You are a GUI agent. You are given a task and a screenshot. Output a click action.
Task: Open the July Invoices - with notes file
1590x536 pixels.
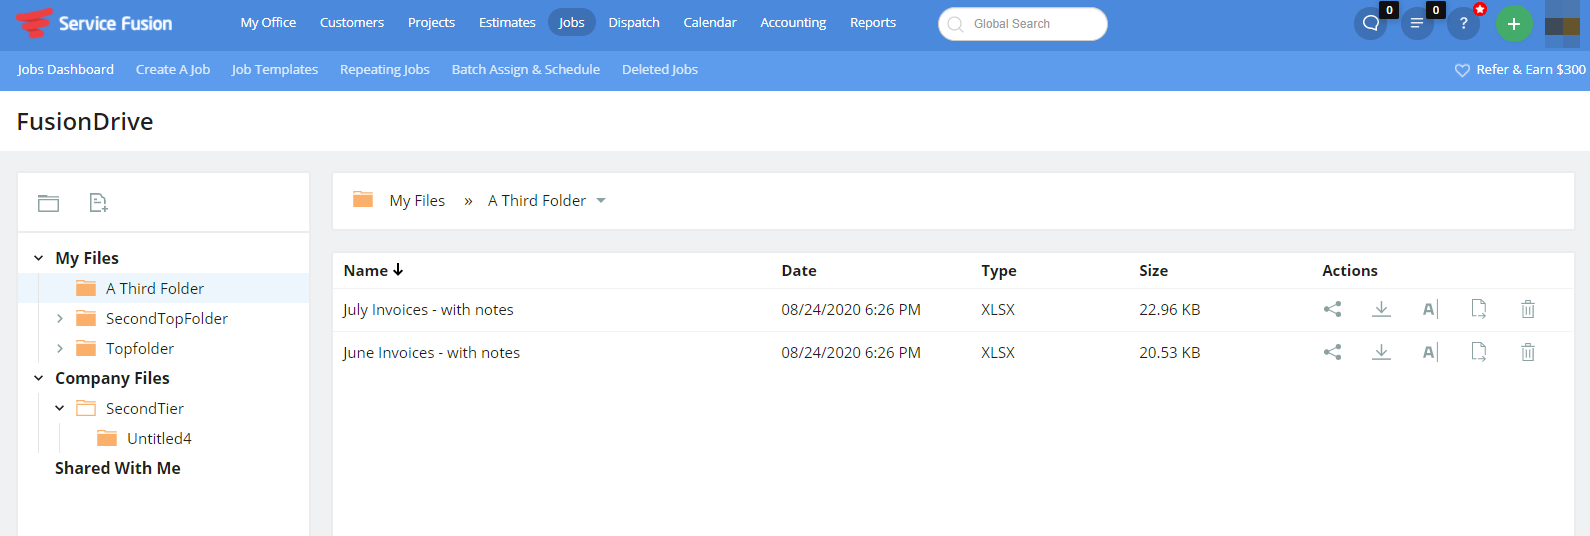pos(428,309)
